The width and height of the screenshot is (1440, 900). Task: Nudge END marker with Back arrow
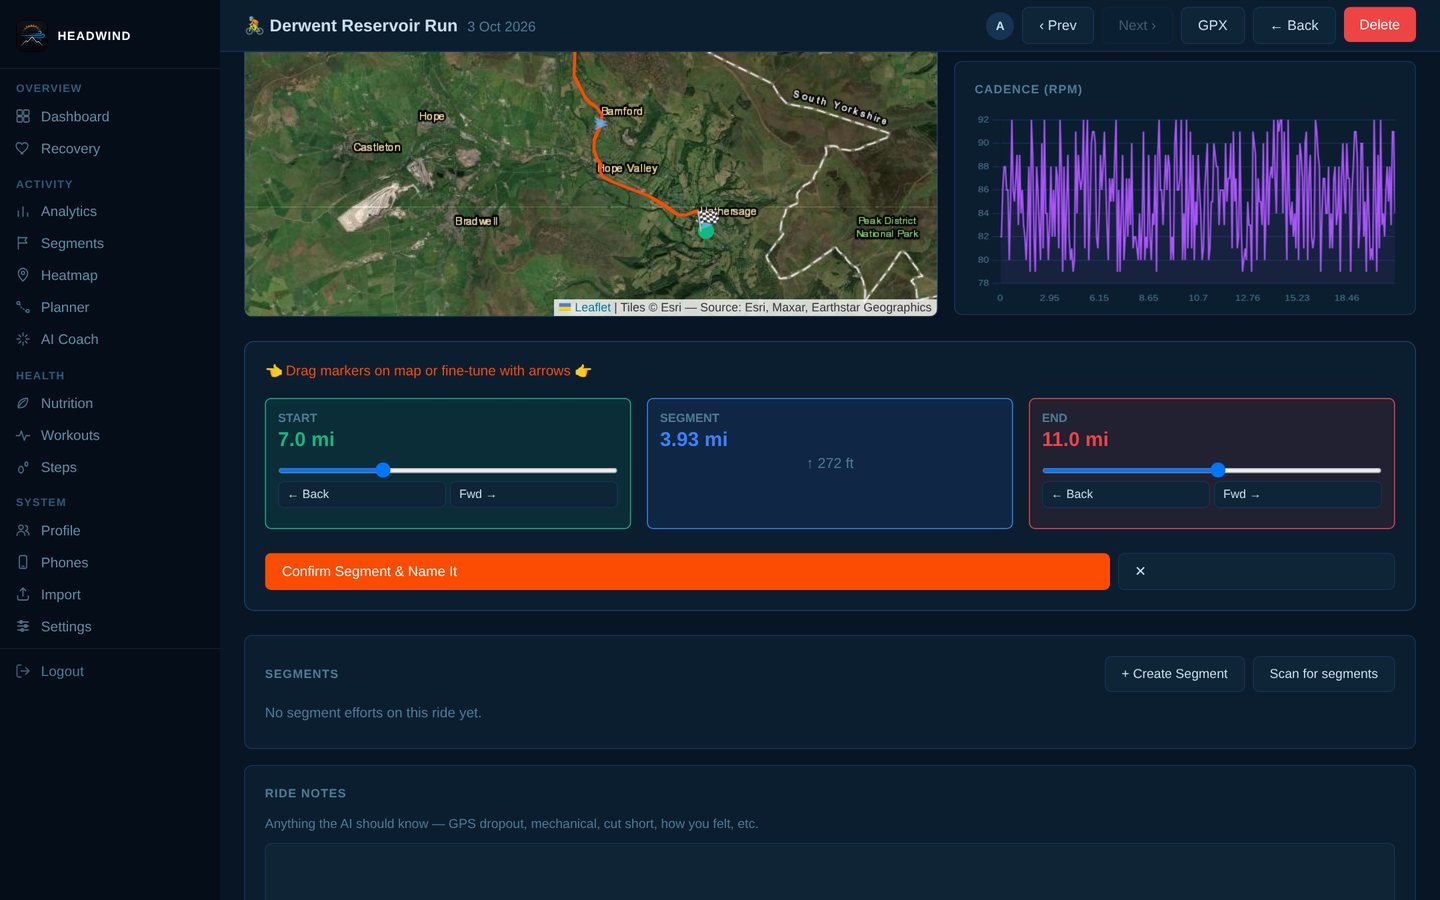coord(1126,494)
